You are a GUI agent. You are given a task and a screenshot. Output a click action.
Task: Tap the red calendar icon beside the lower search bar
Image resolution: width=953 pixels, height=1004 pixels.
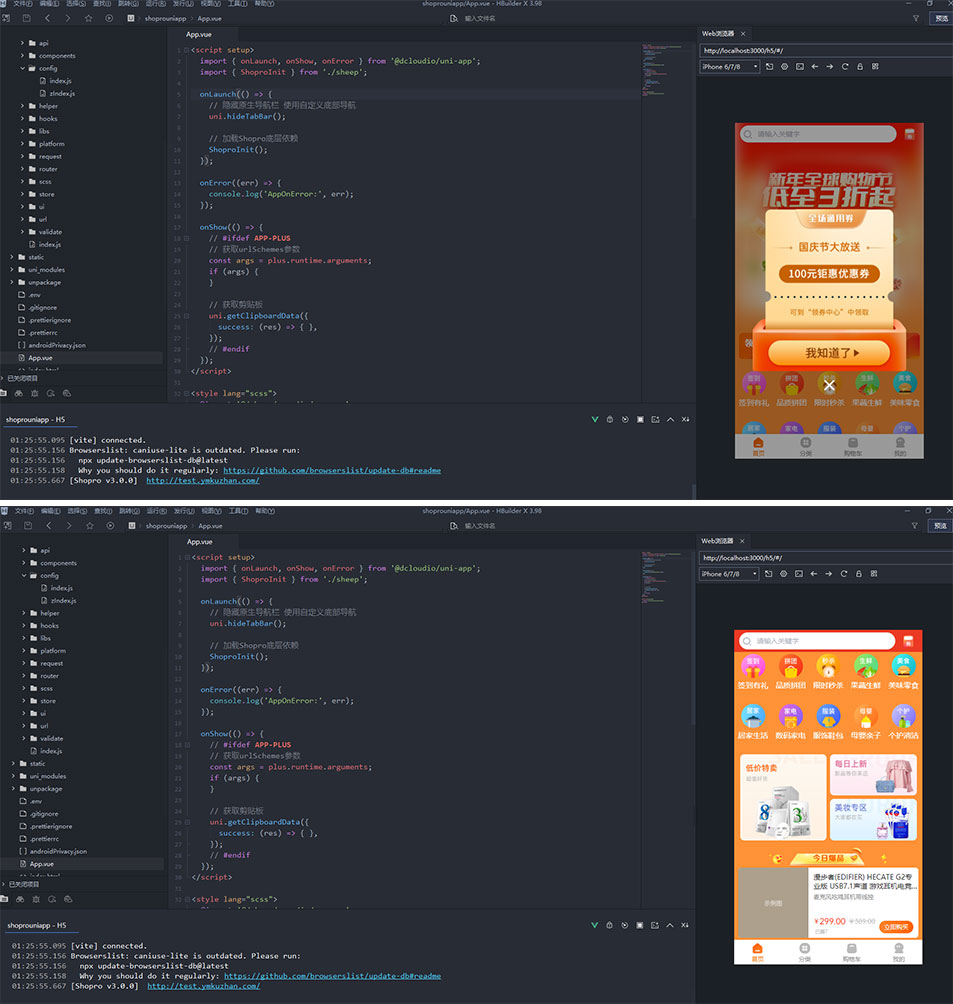pyautogui.click(x=910, y=641)
